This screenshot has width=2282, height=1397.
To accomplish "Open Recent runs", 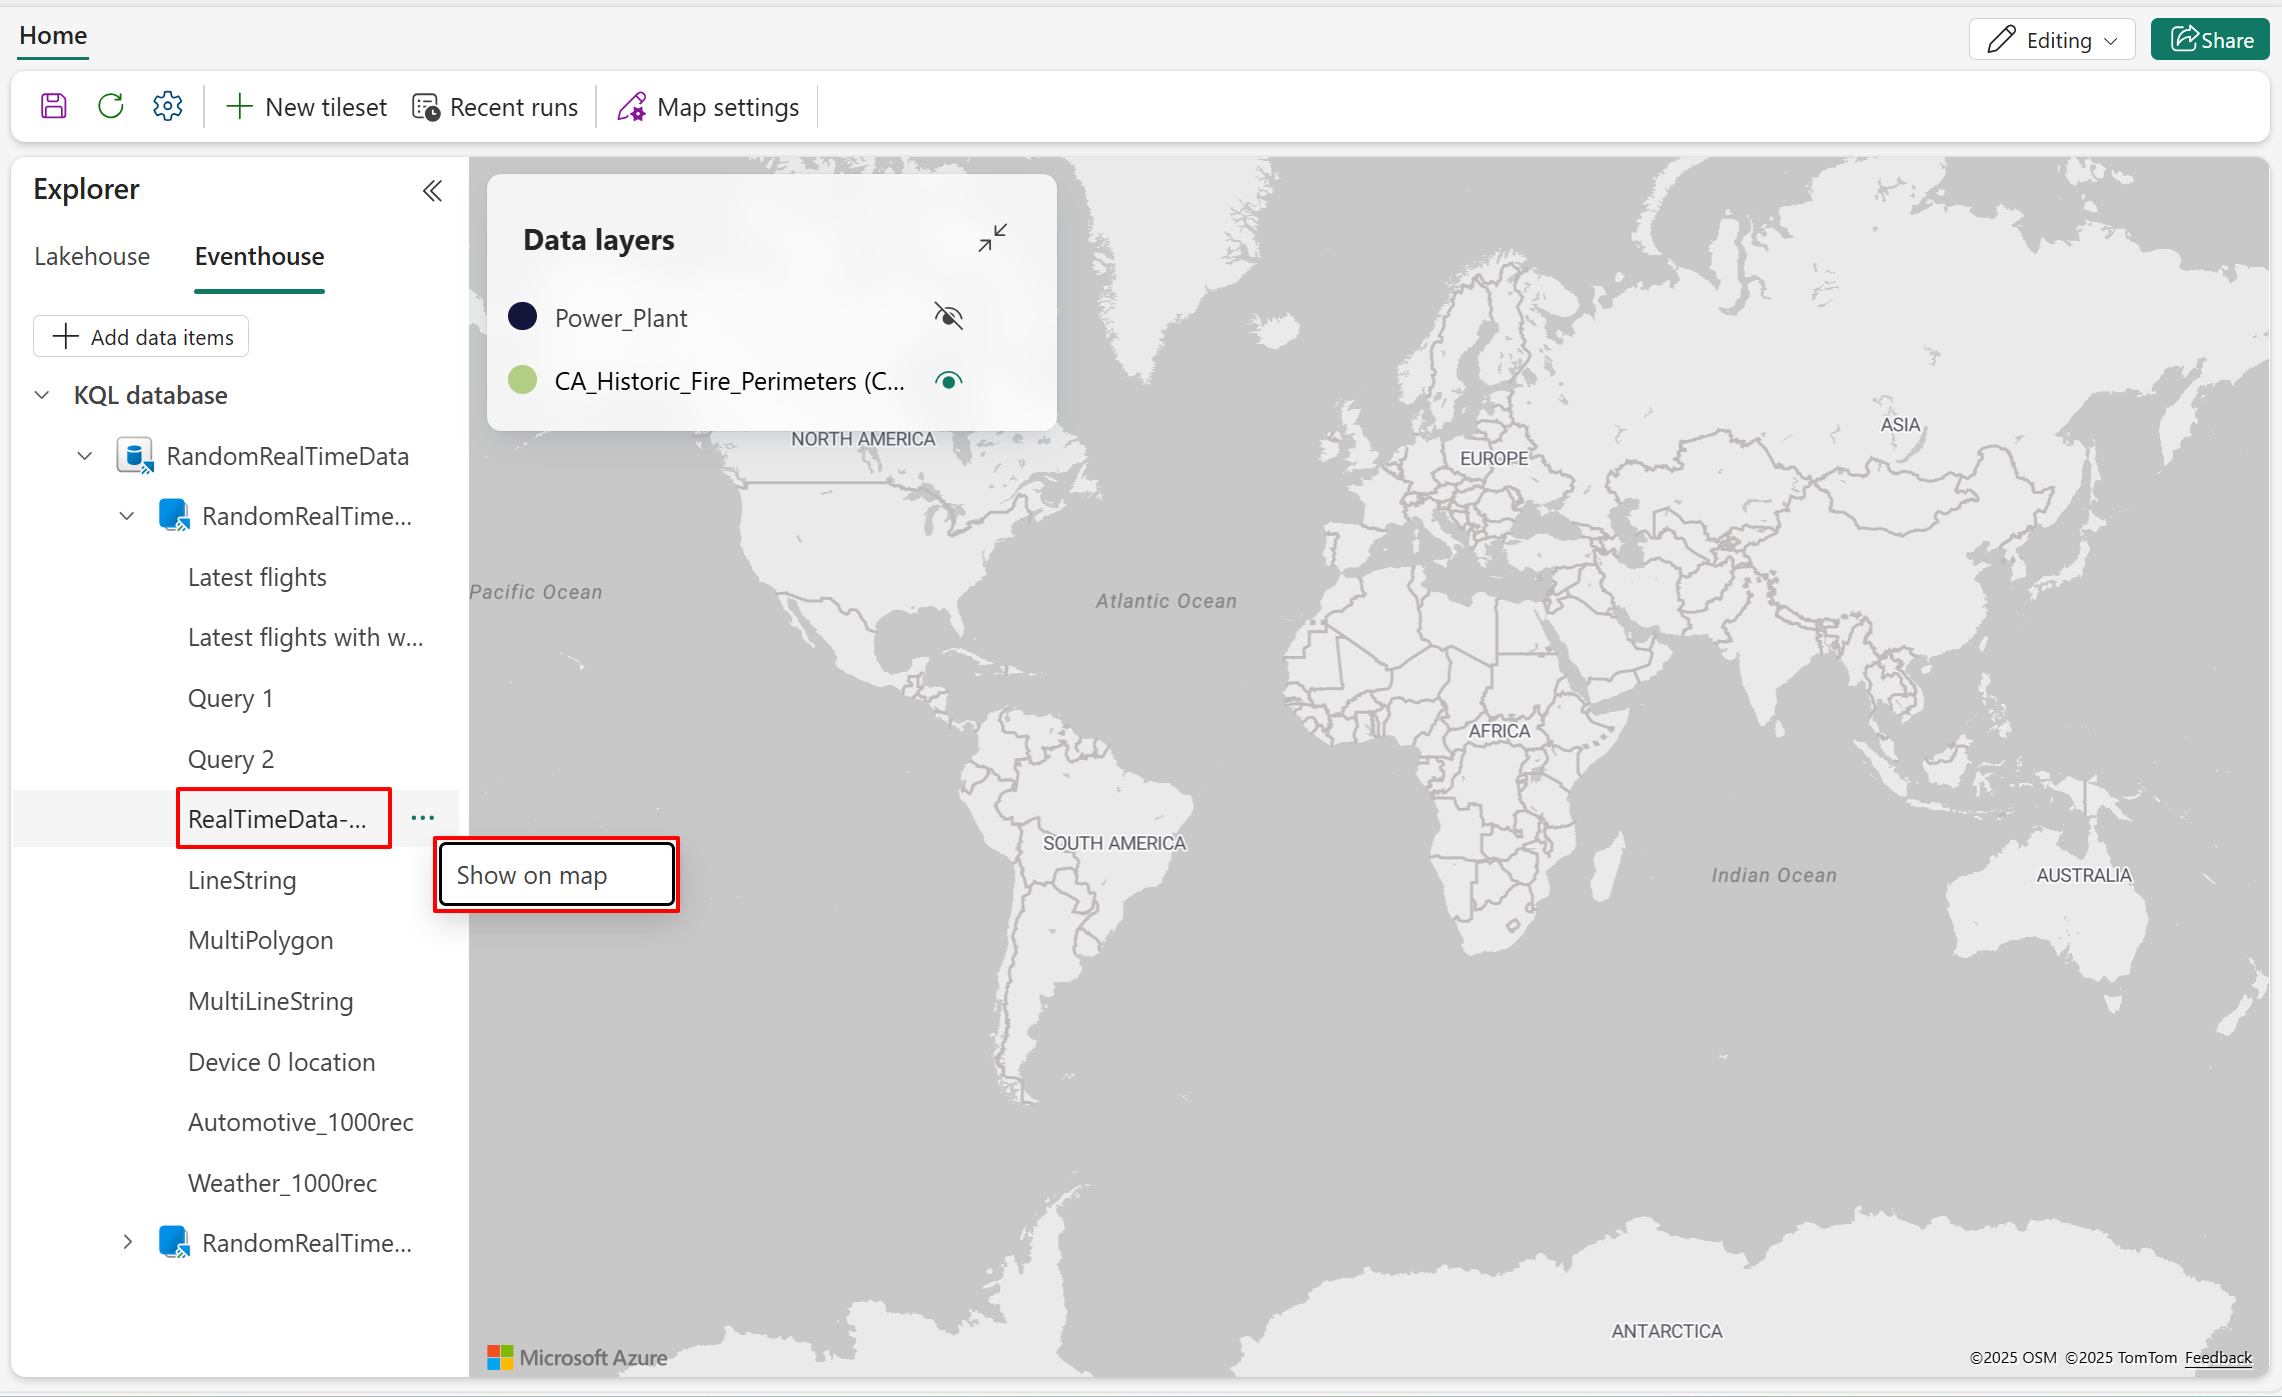I will tap(495, 107).
